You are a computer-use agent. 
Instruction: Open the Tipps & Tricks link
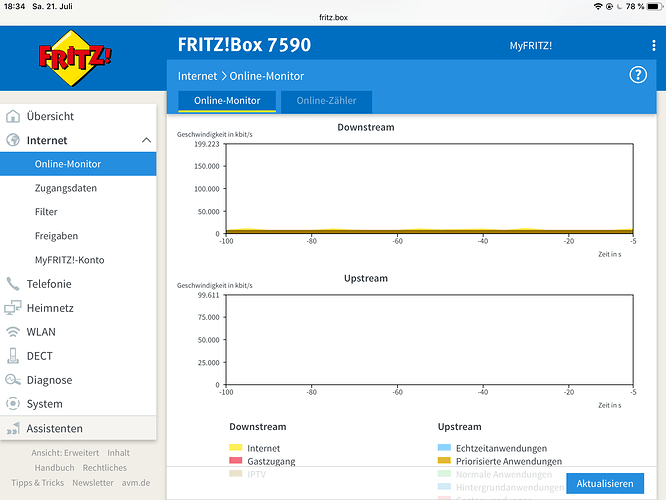click(37, 483)
